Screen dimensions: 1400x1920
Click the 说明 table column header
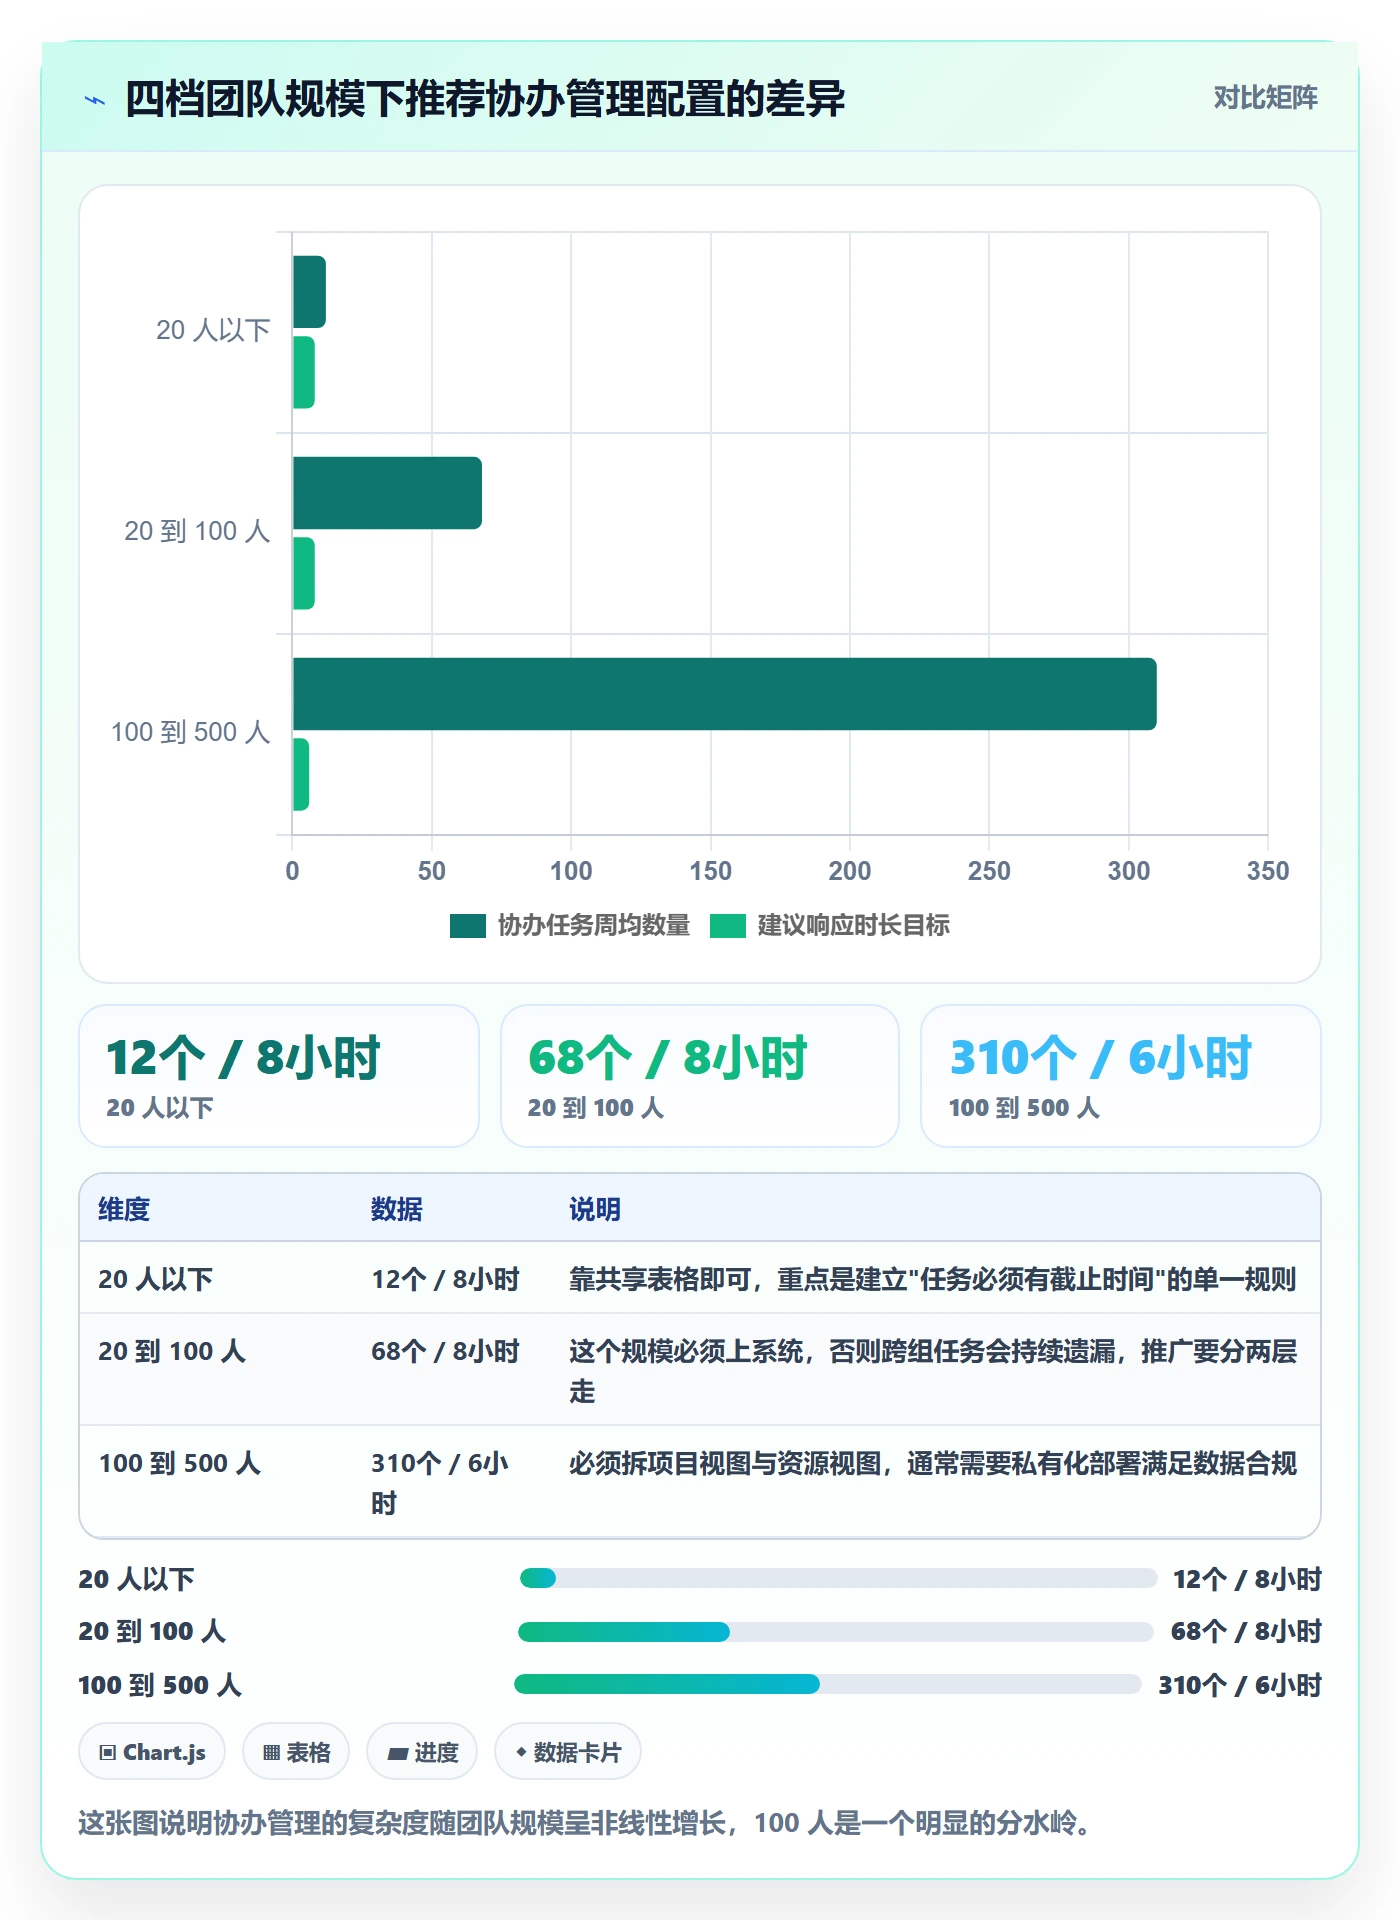[x=595, y=1209]
